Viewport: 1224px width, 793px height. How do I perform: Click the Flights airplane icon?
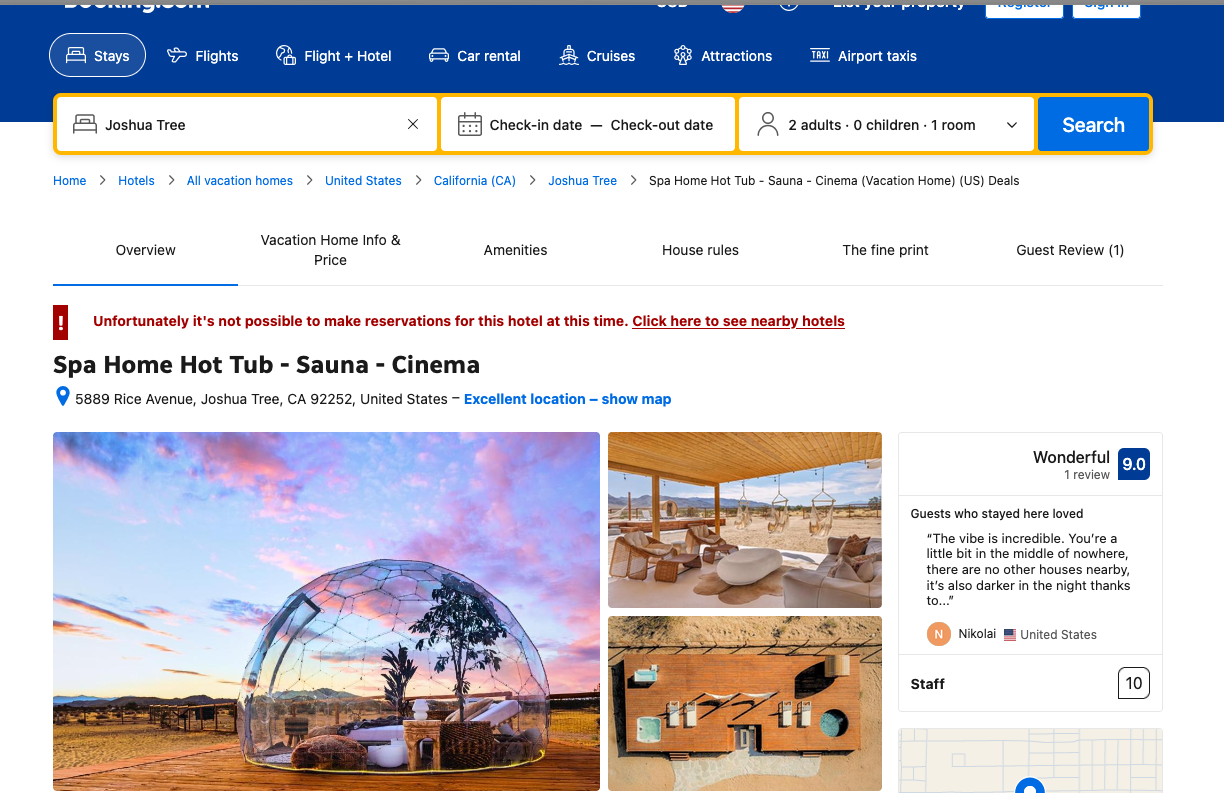click(x=177, y=55)
